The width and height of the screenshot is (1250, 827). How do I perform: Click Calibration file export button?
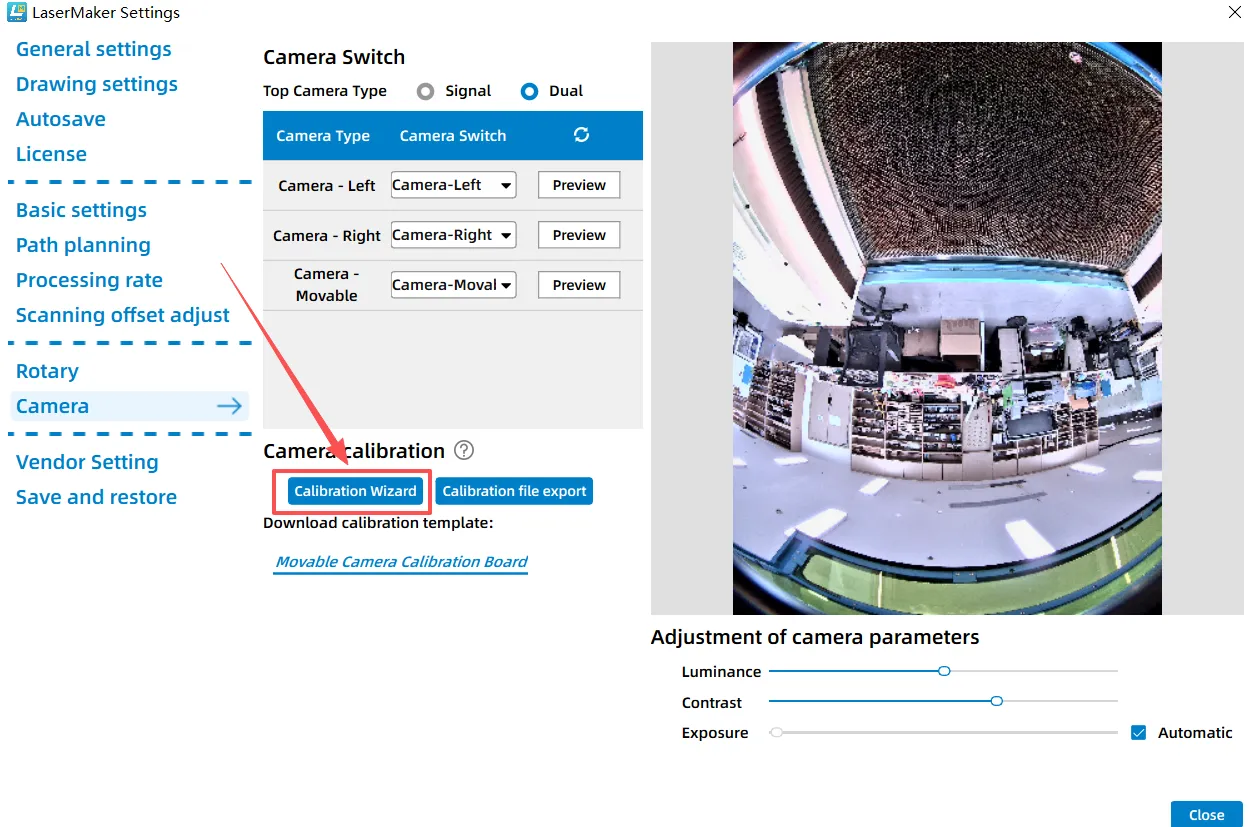[514, 491]
